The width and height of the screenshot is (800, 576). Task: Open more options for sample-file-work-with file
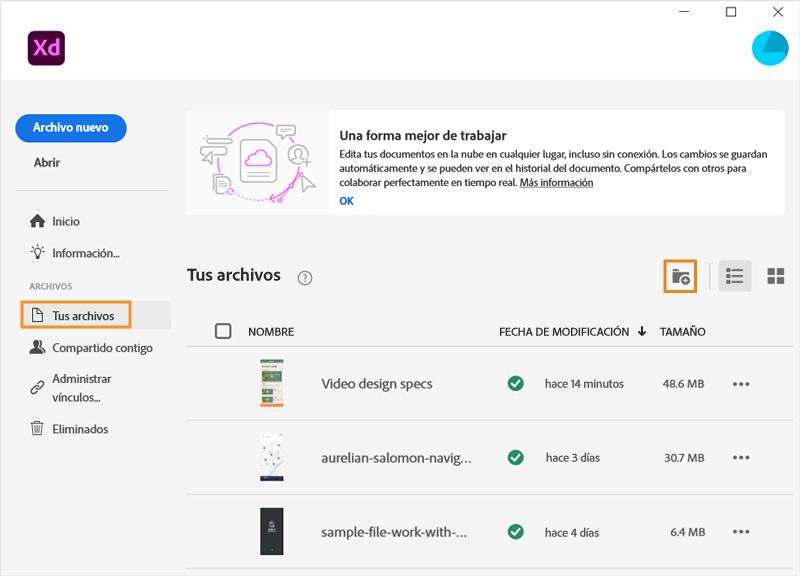pos(743,531)
